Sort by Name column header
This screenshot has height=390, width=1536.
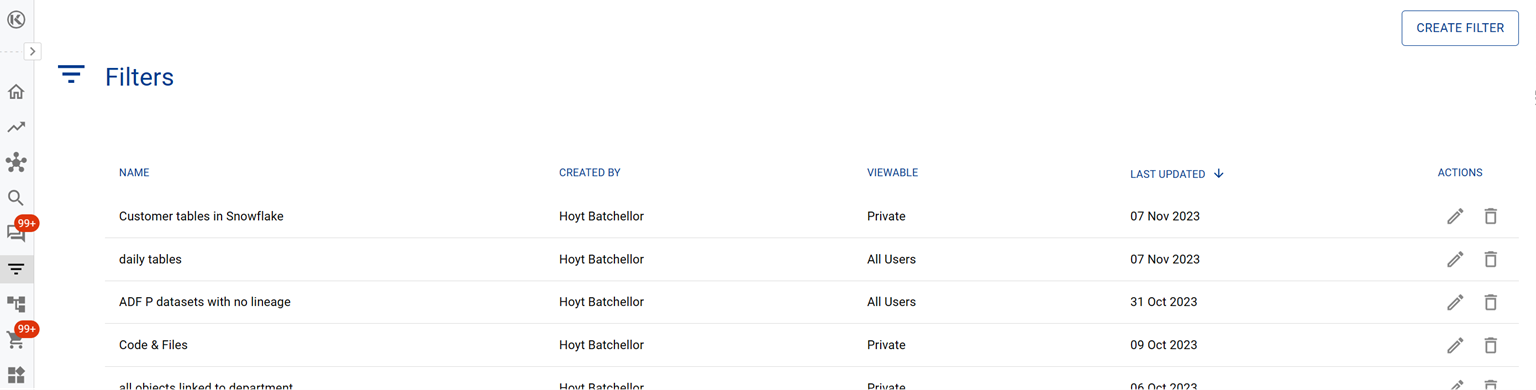point(134,173)
